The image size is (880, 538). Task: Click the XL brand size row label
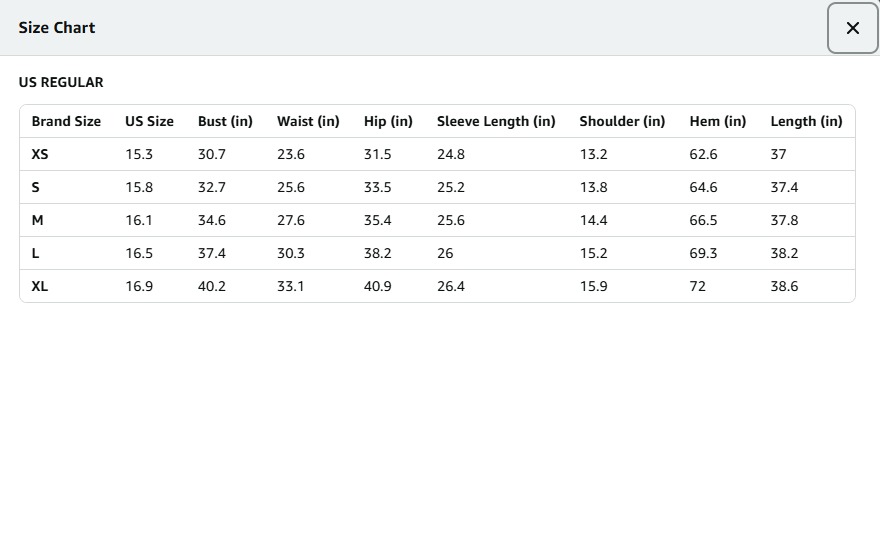coord(40,286)
